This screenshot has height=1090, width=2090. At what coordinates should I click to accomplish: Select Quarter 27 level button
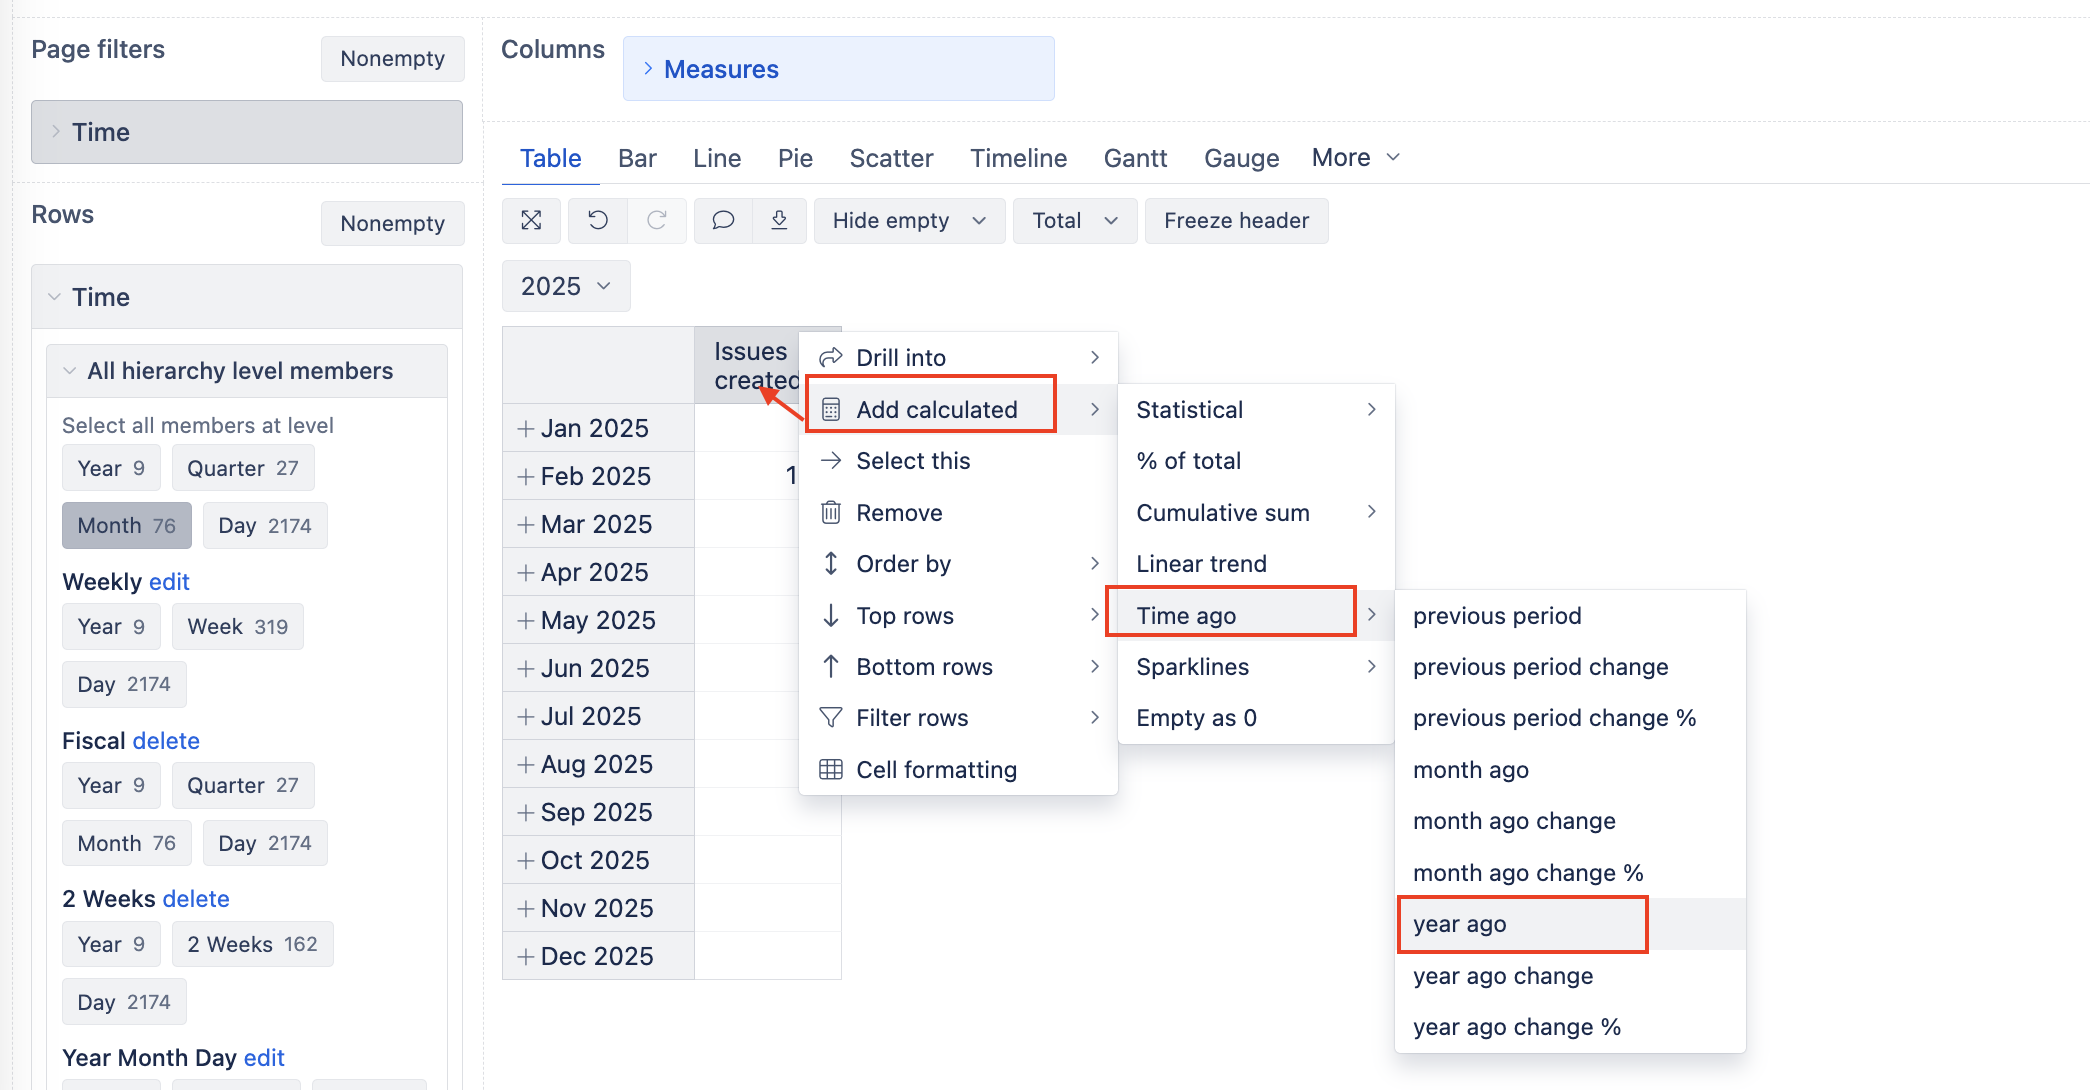tap(242, 469)
